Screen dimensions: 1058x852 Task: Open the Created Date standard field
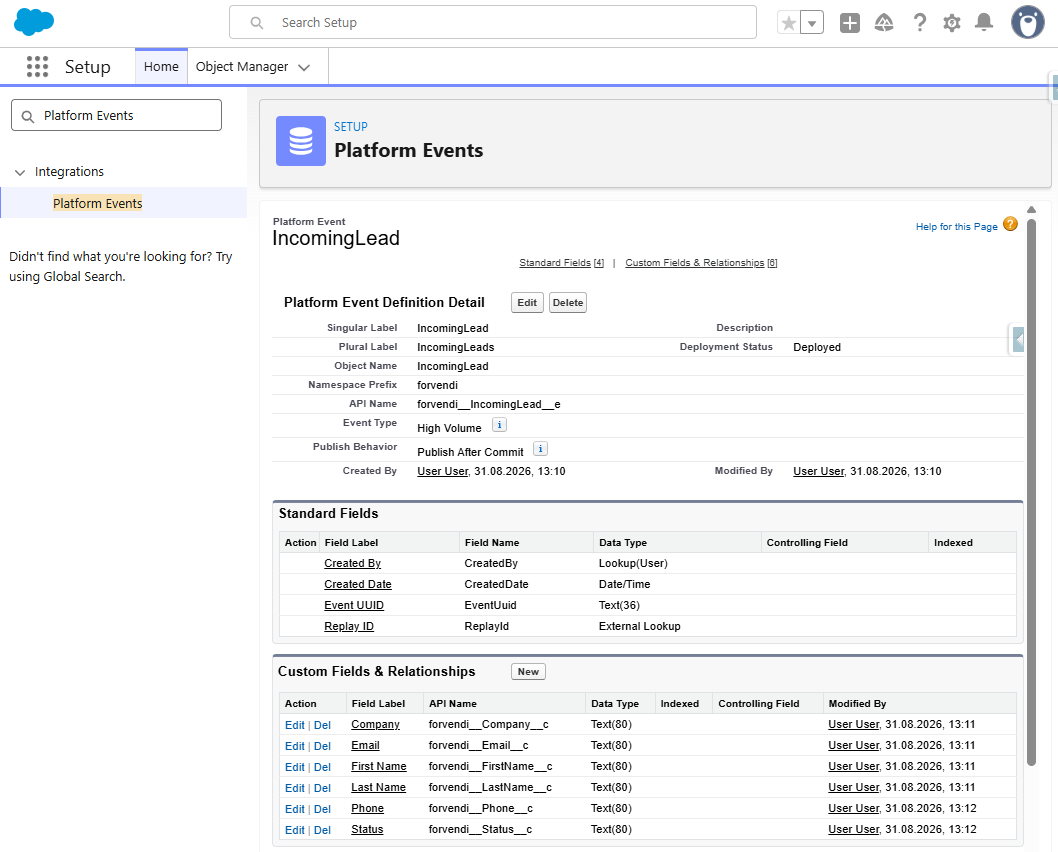(x=358, y=584)
